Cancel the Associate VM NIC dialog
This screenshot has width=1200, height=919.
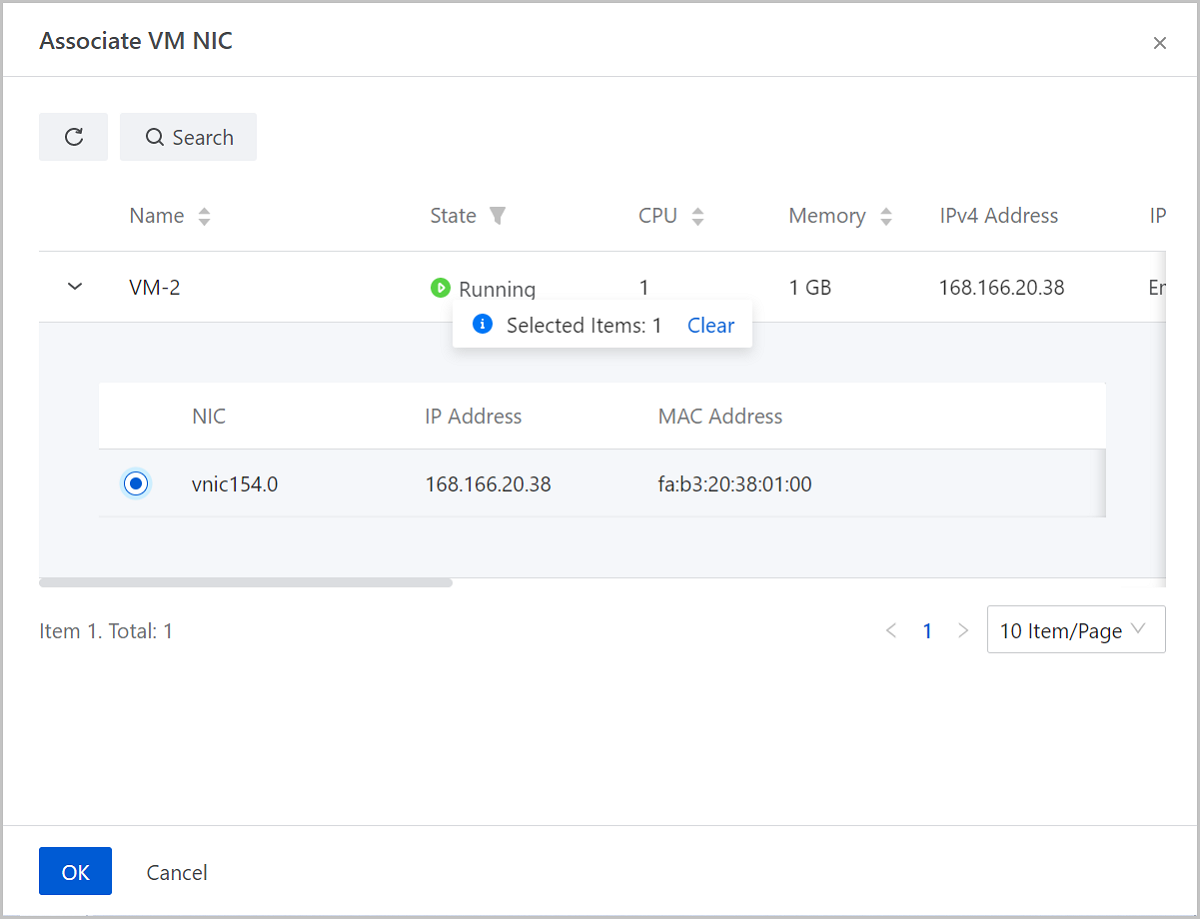tap(177, 872)
